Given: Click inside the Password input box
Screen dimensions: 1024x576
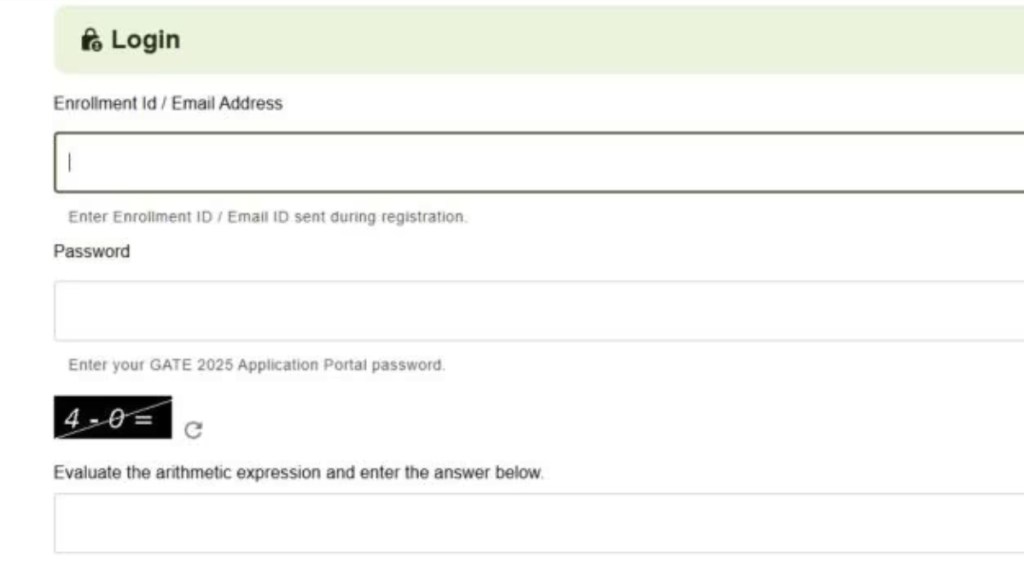Looking at the screenshot, I should pos(540,311).
